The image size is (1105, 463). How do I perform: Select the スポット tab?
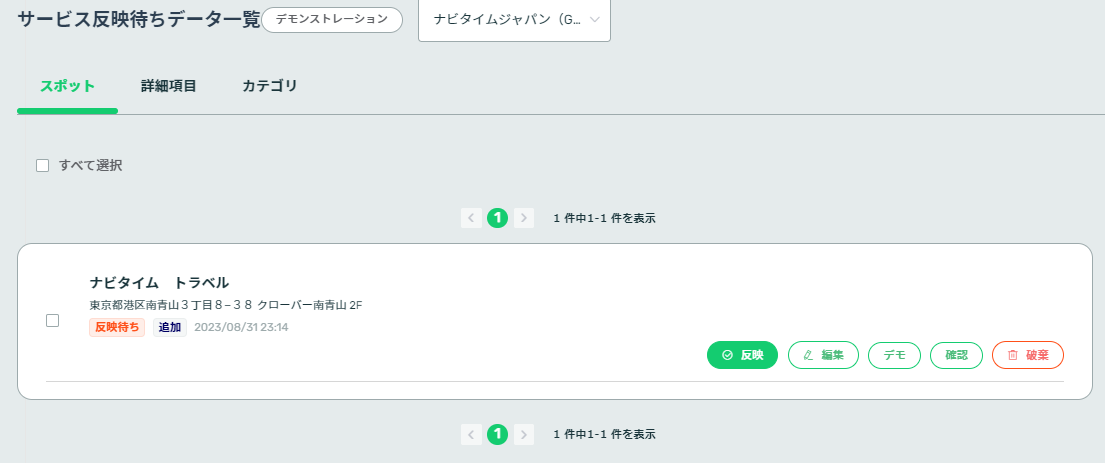click(68, 86)
